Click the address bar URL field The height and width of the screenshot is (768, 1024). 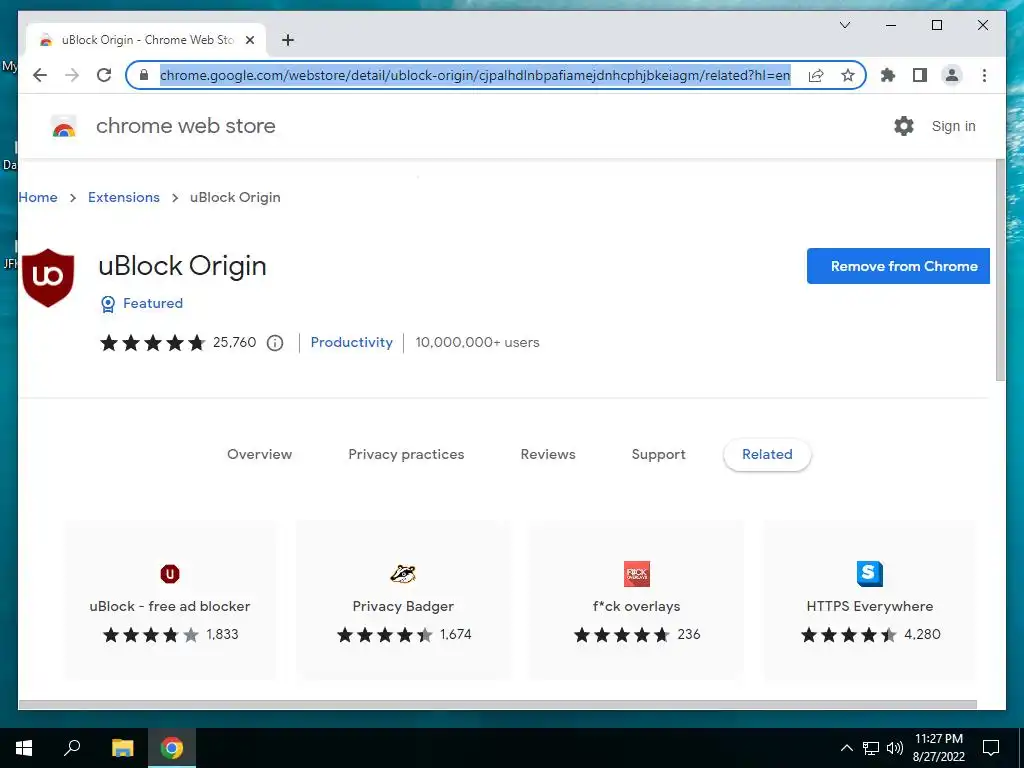(475, 75)
